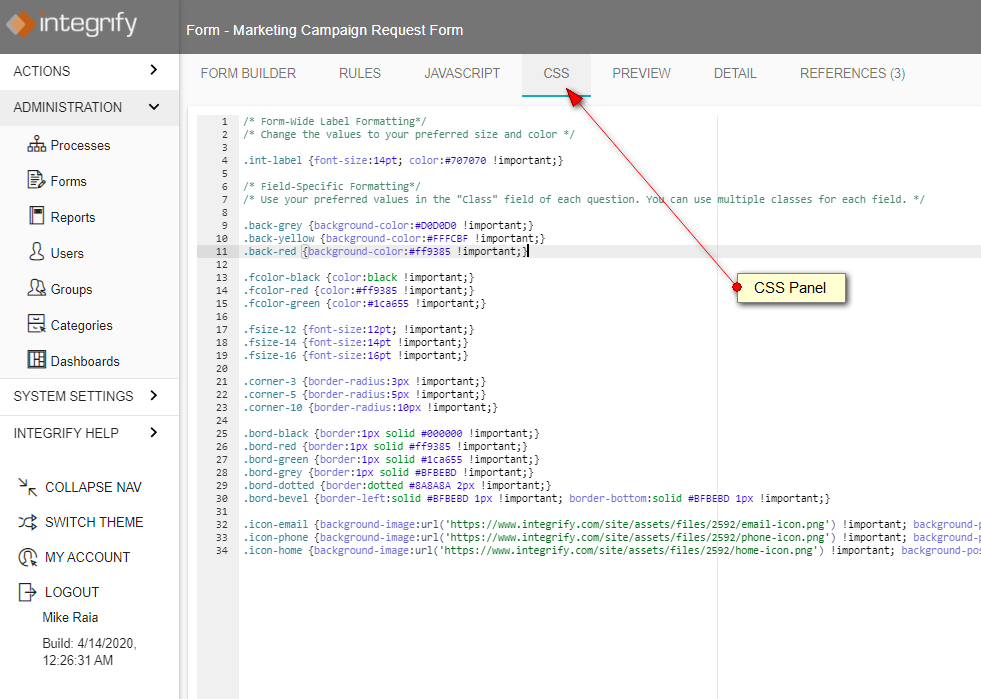Screen dimensions: 981x699
Task: Open the JavaScript tab
Action: click(x=462, y=73)
